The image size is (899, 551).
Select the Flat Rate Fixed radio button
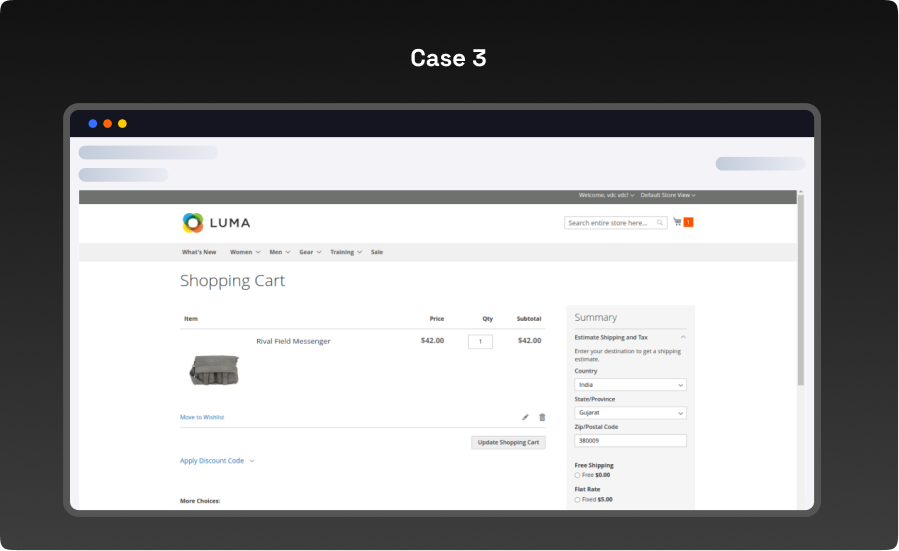[577, 499]
